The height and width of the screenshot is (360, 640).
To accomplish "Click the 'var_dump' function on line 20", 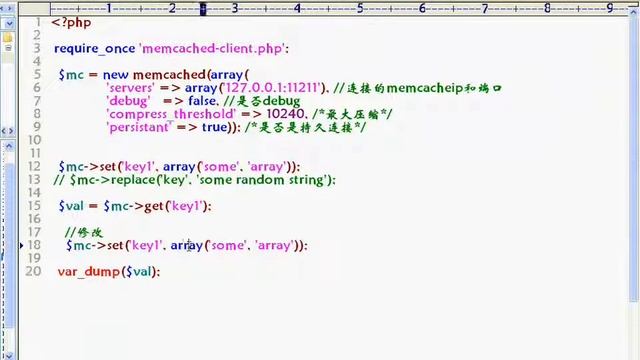I will click(x=89, y=271).
